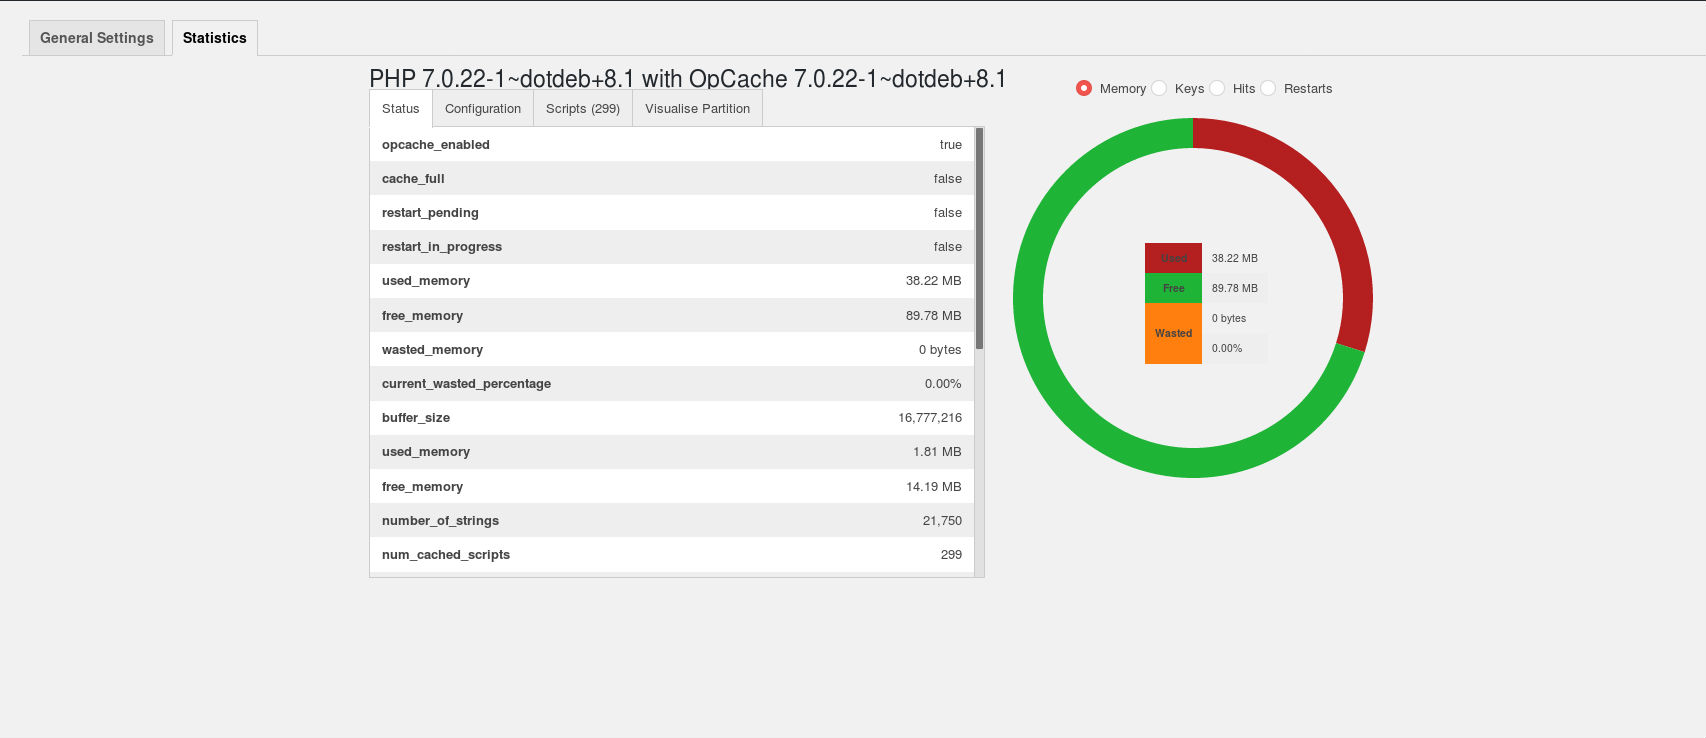Screen dimensions: 1706x738
Task: Click the PHP 7.0.22 with OpCache heading
Action: point(688,78)
